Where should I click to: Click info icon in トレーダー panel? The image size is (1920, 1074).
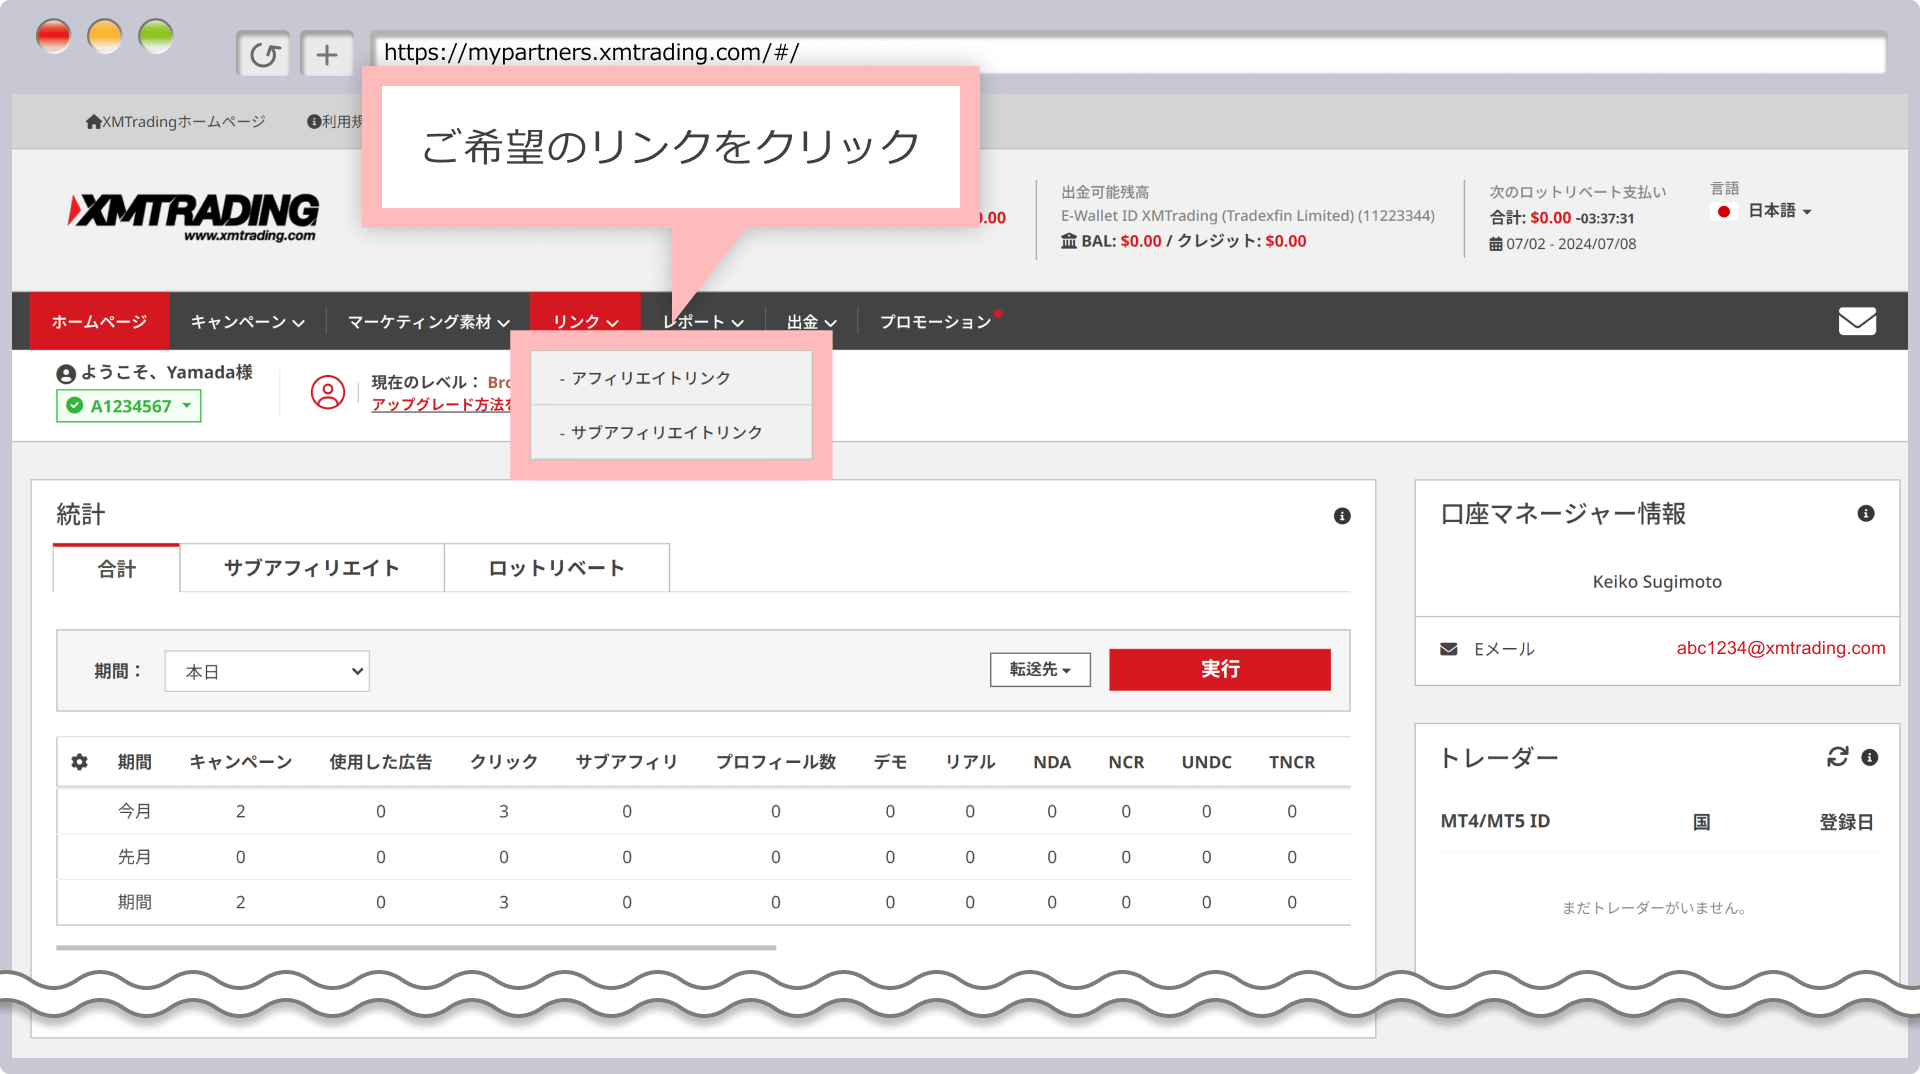click(1870, 757)
